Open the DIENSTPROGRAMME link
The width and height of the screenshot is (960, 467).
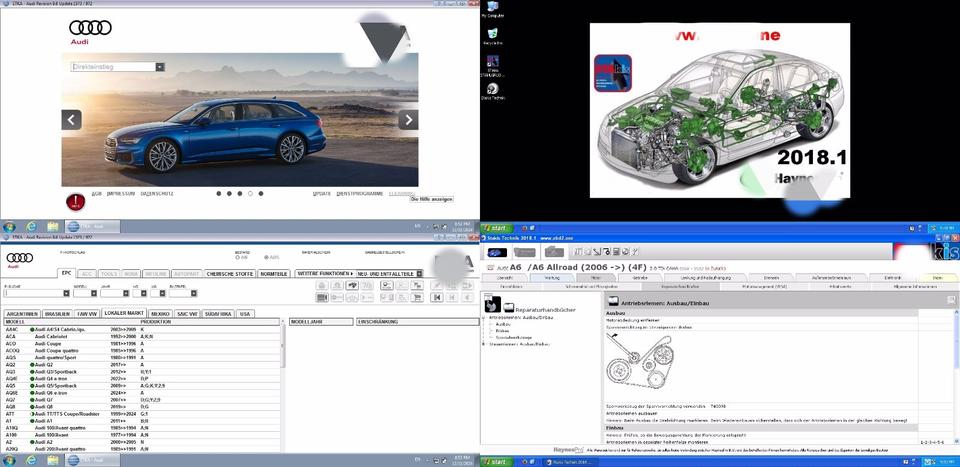tap(360, 193)
